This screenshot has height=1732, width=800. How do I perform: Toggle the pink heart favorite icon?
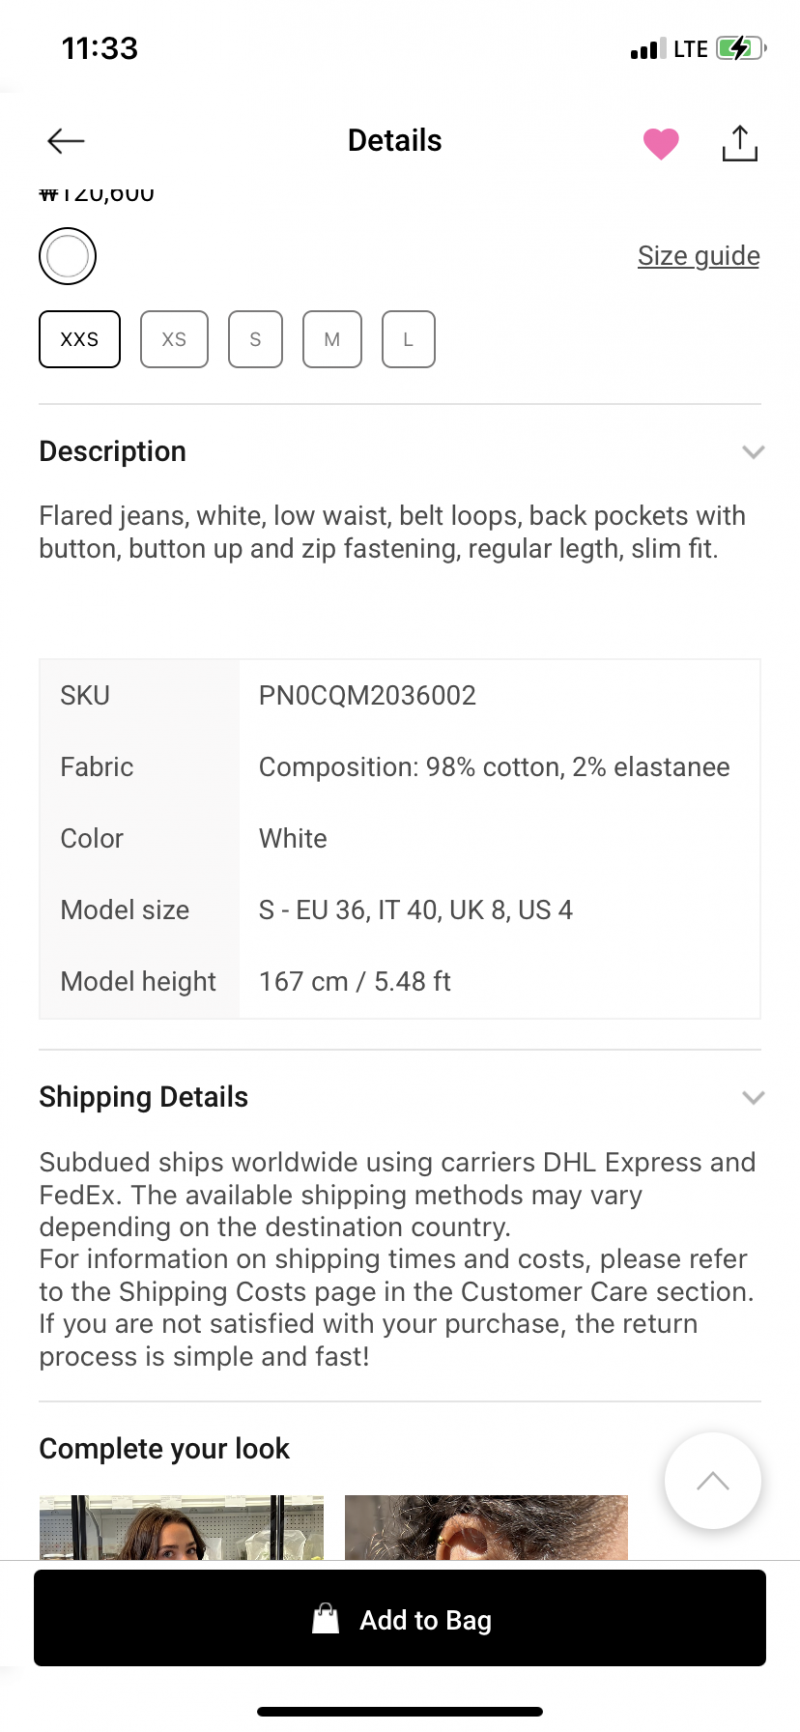click(661, 143)
